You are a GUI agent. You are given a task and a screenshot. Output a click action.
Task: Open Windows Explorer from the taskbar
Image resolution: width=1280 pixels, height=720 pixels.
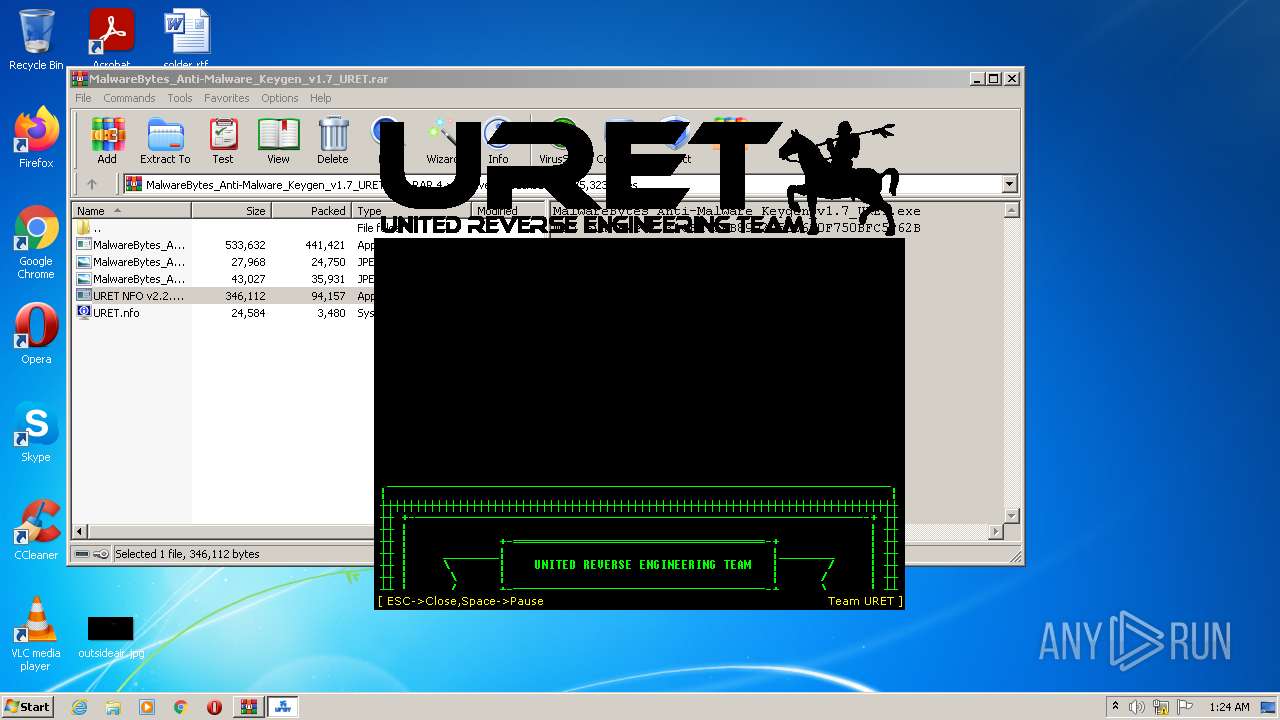[x=113, y=707]
